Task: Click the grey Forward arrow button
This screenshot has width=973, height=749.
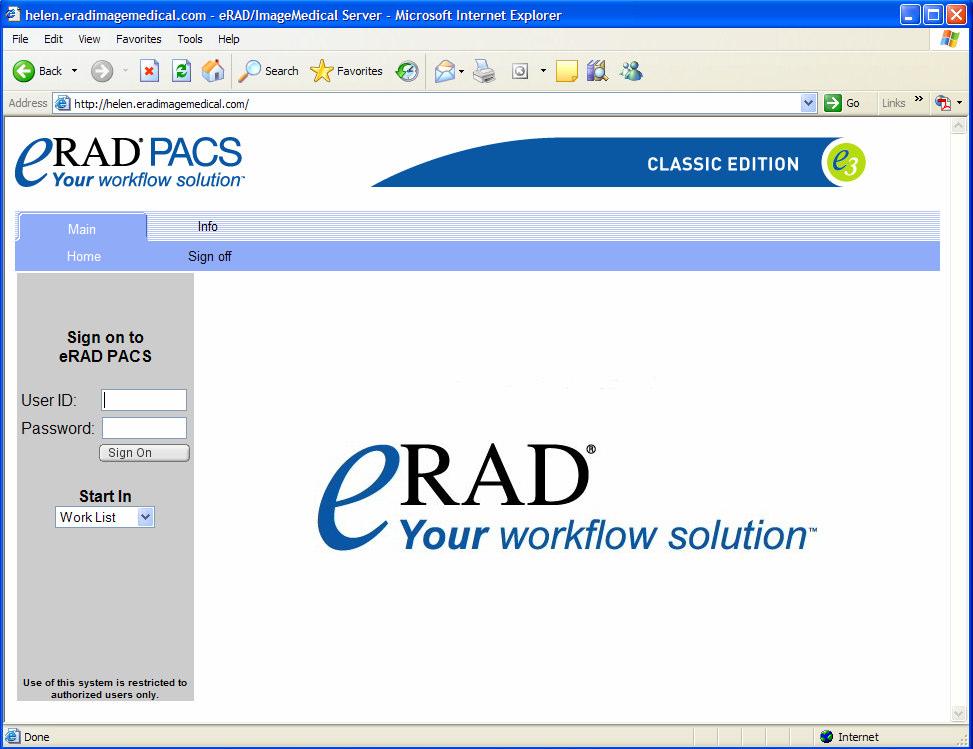Action: tap(102, 71)
